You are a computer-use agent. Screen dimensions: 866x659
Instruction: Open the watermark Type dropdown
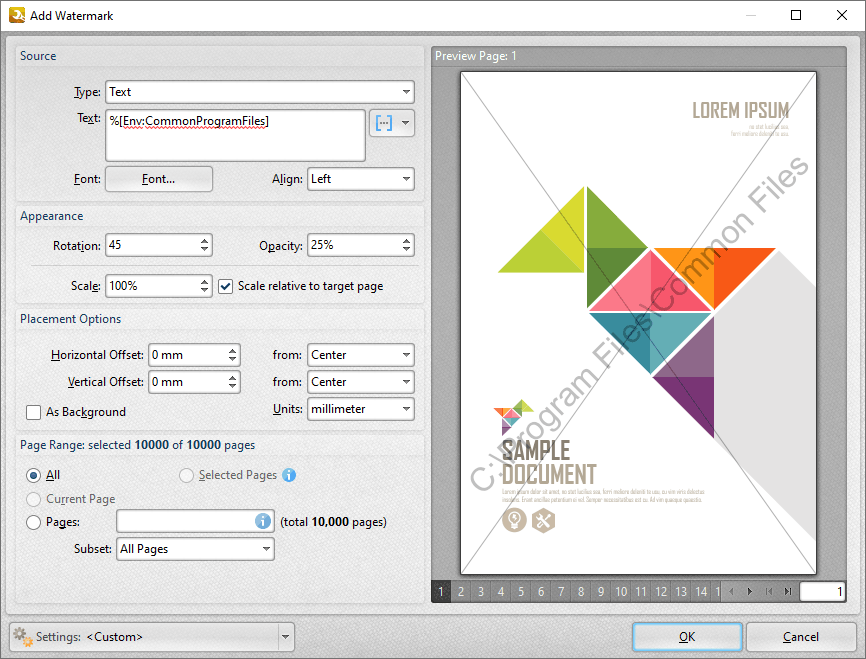point(259,92)
